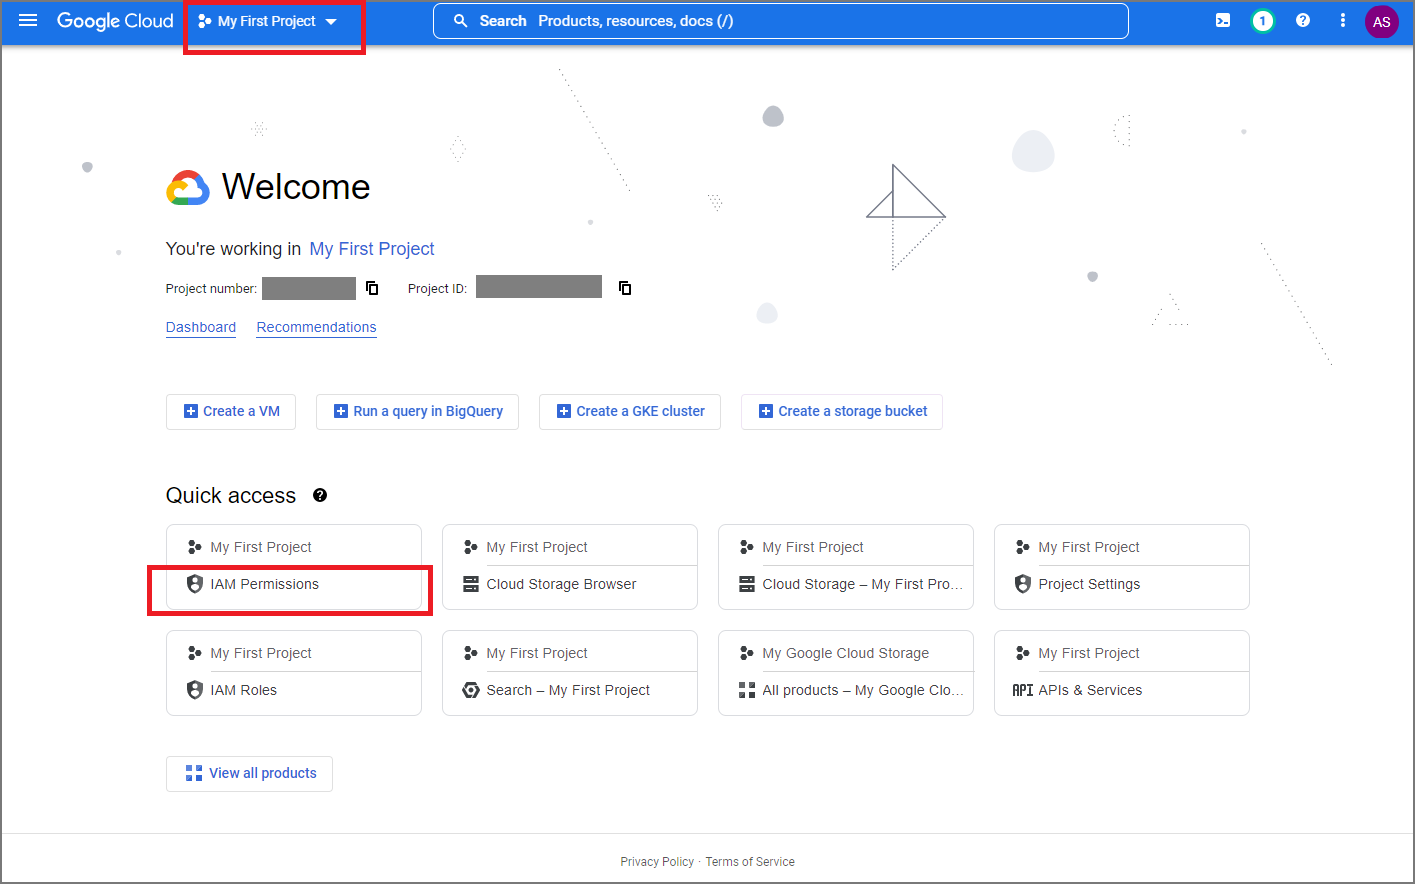This screenshot has height=884, width=1415.
Task: Click the project icon above APIs & Services
Action: click(1023, 653)
